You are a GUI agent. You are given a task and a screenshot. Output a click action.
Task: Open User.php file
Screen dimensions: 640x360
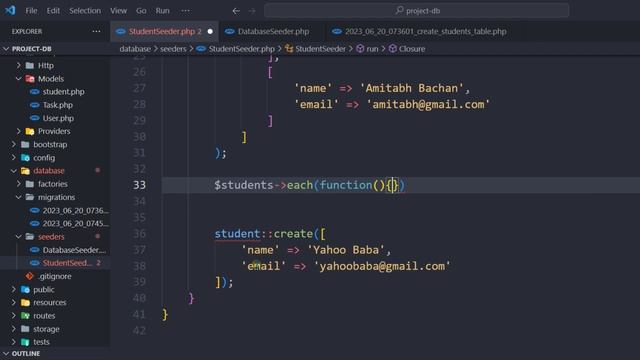click(58, 118)
